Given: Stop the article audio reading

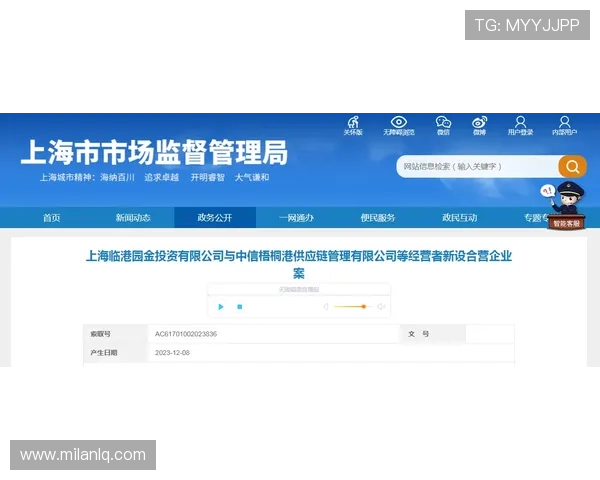Looking at the screenshot, I should point(240,307).
